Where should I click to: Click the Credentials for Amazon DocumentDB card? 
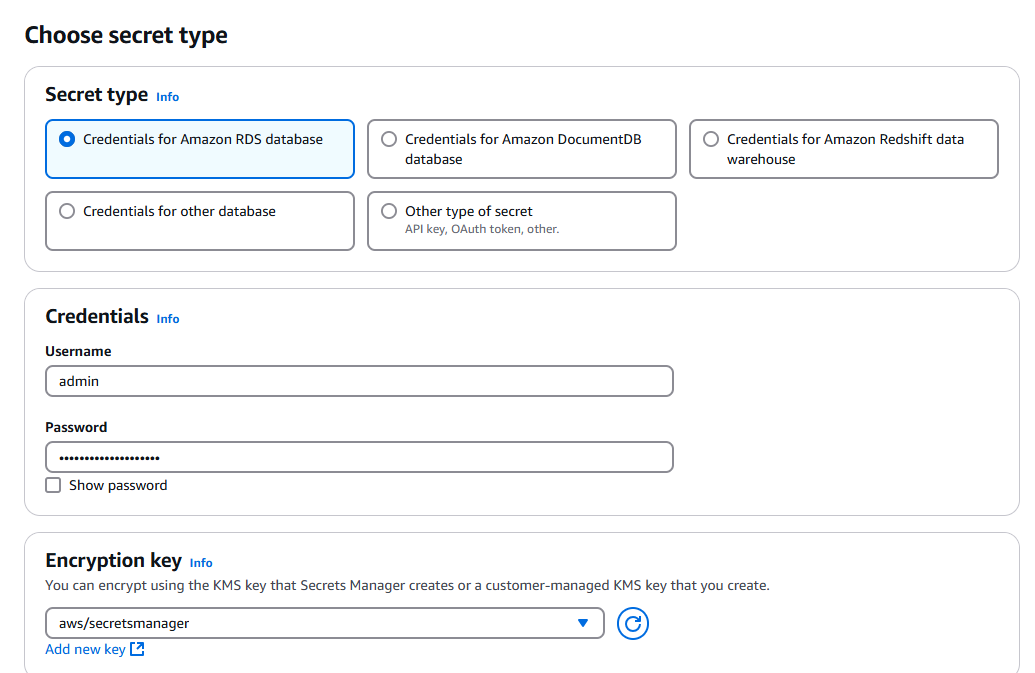(521, 149)
